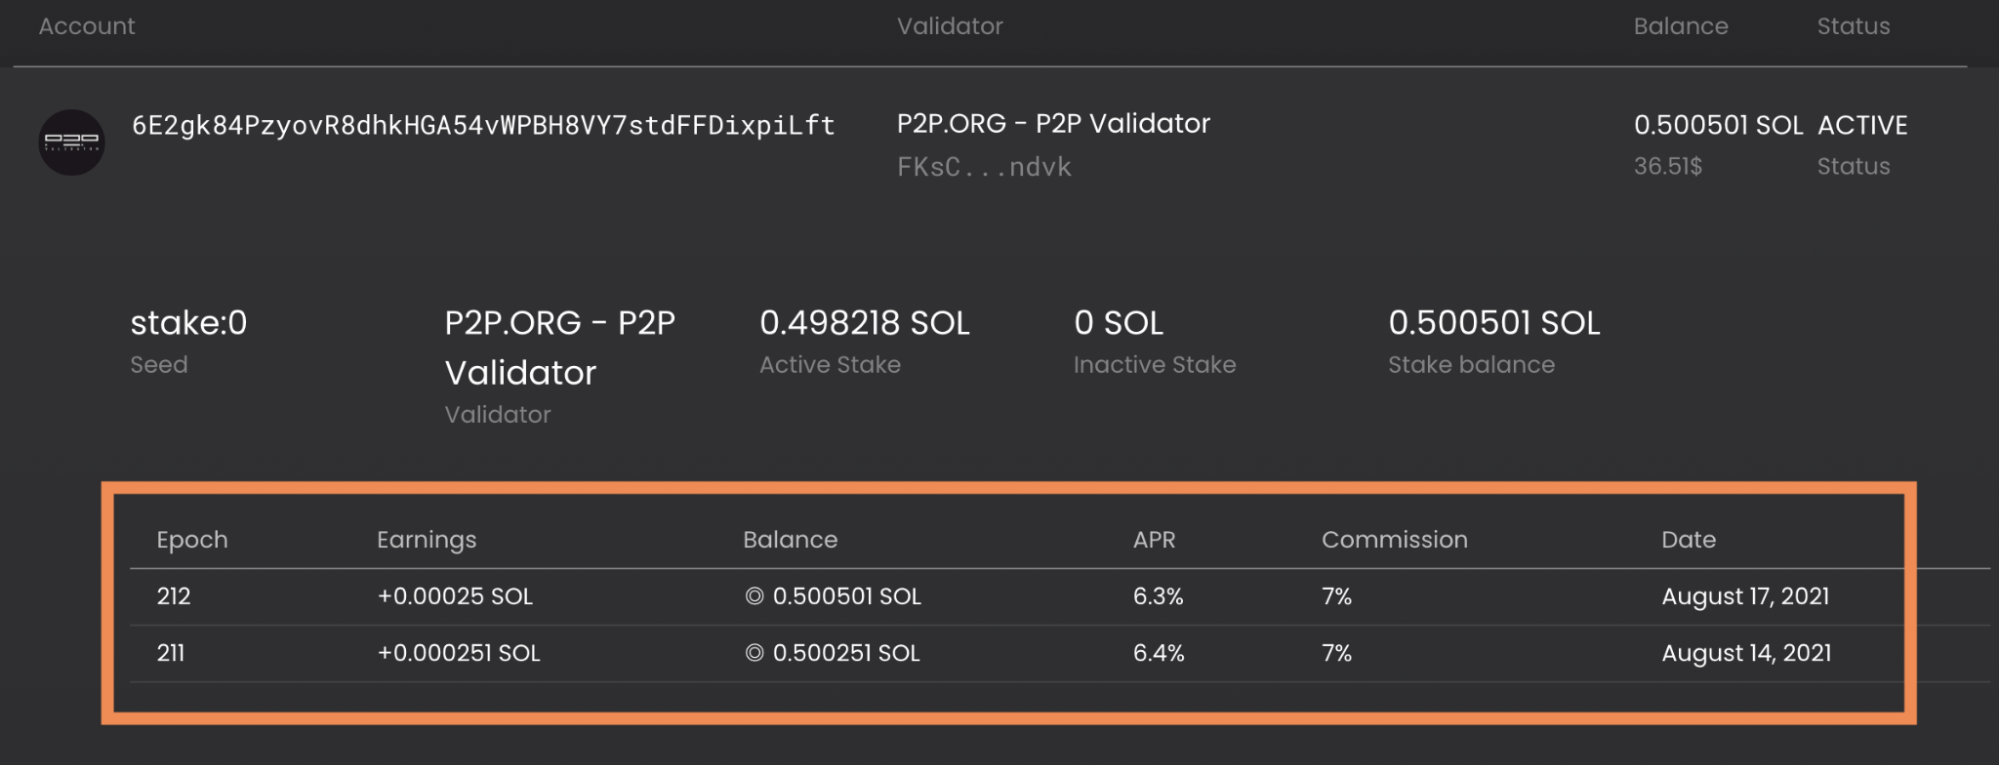Sort by the Earnings column header
The image size is (1999, 766).
[426, 540]
